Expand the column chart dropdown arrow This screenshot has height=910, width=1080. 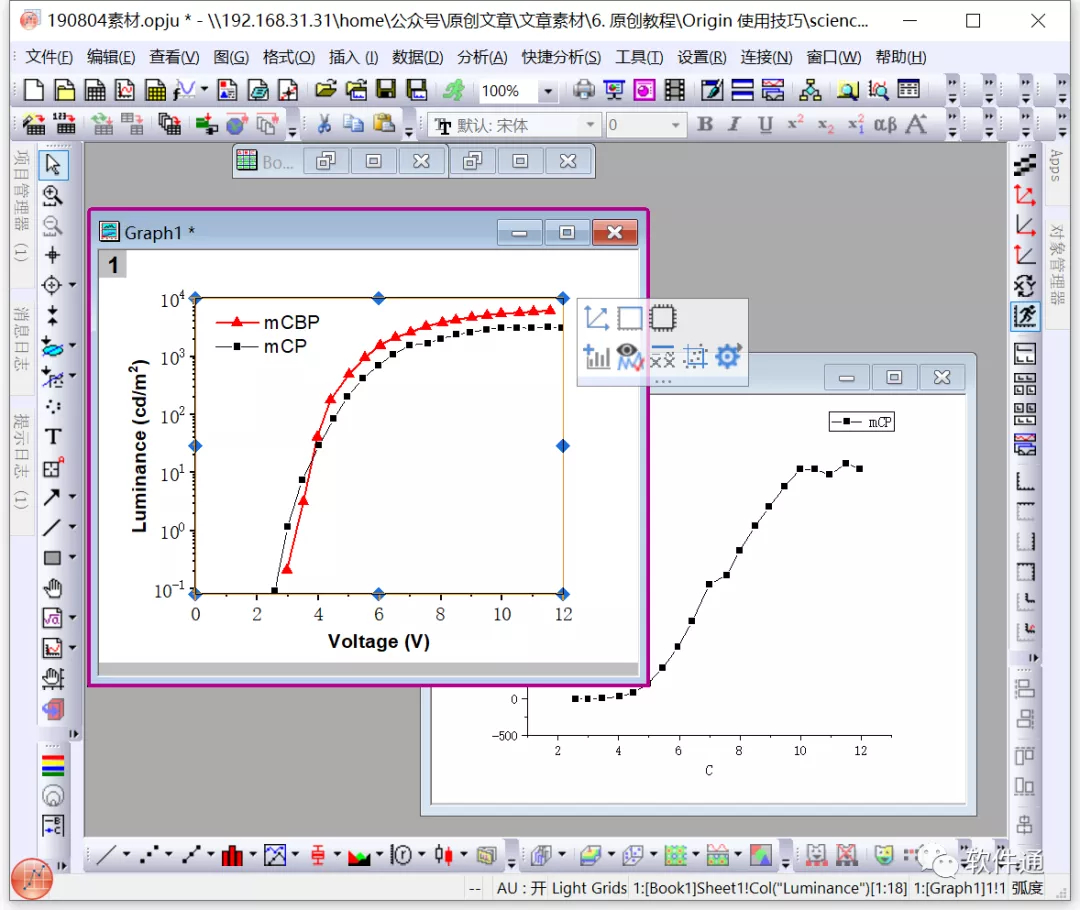point(252,855)
